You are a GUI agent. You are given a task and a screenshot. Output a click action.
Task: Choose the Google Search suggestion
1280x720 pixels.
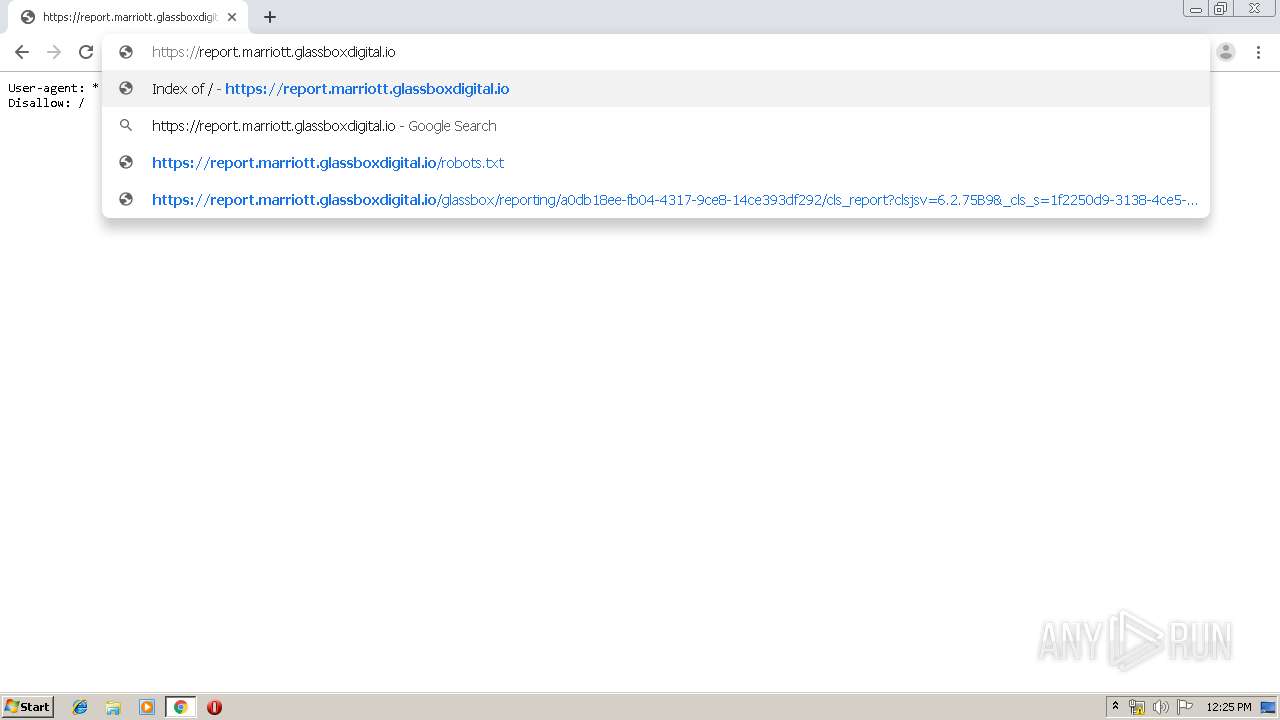[x=656, y=126]
